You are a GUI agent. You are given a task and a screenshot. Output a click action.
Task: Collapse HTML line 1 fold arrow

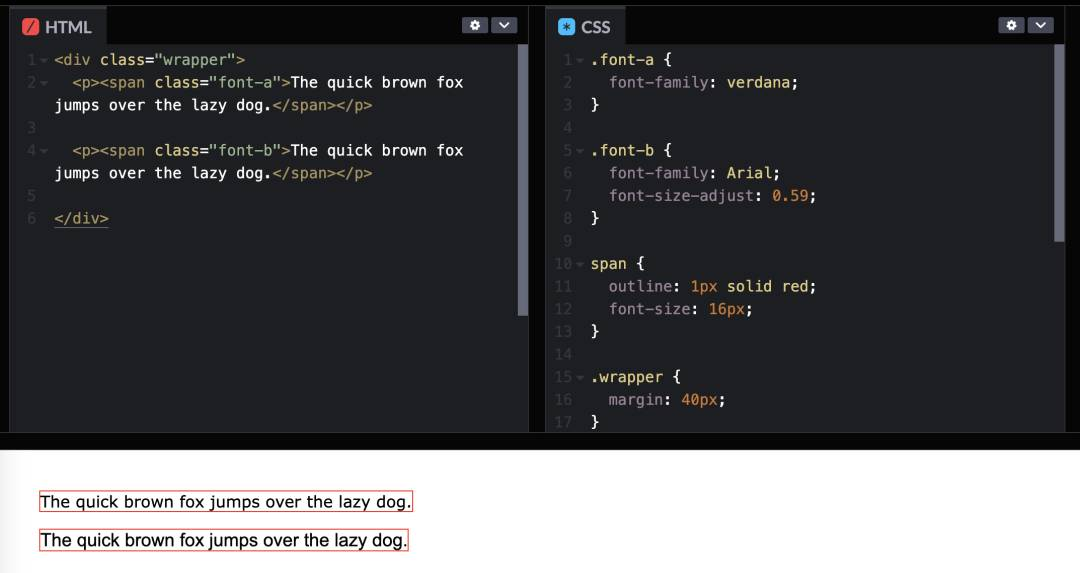pyautogui.click(x=44, y=61)
